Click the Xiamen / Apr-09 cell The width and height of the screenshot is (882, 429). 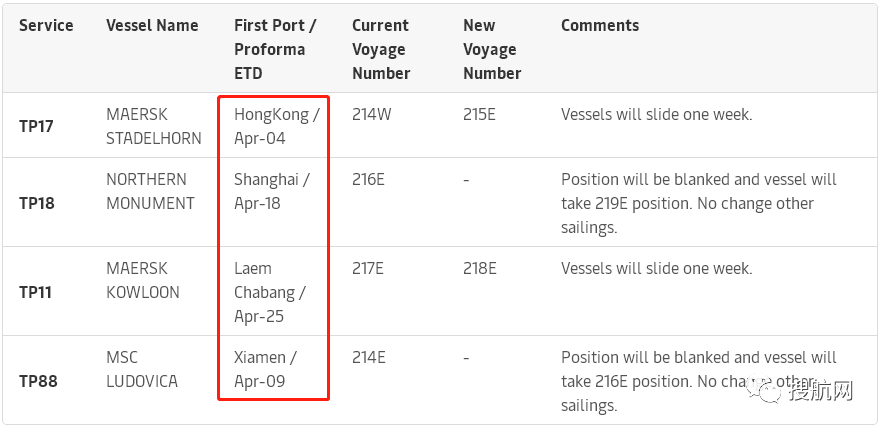pyautogui.click(x=265, y=369)
